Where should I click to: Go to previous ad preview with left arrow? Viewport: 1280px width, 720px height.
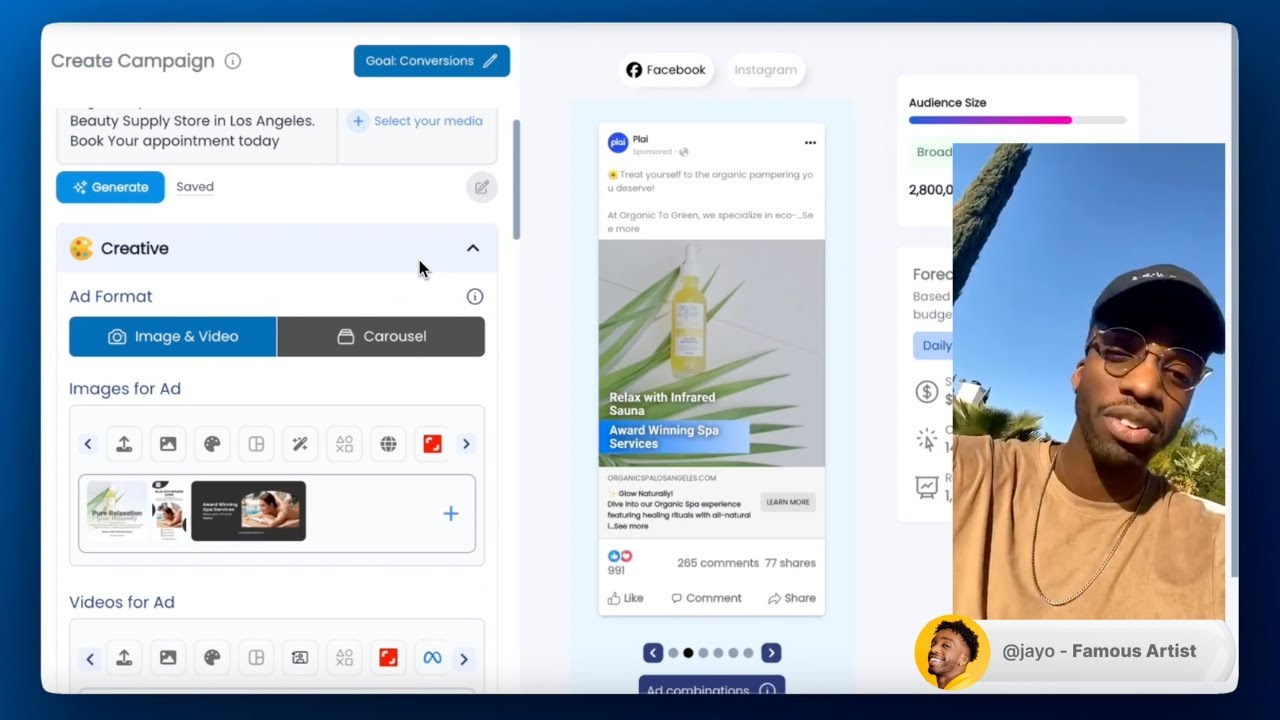[653, 653]
